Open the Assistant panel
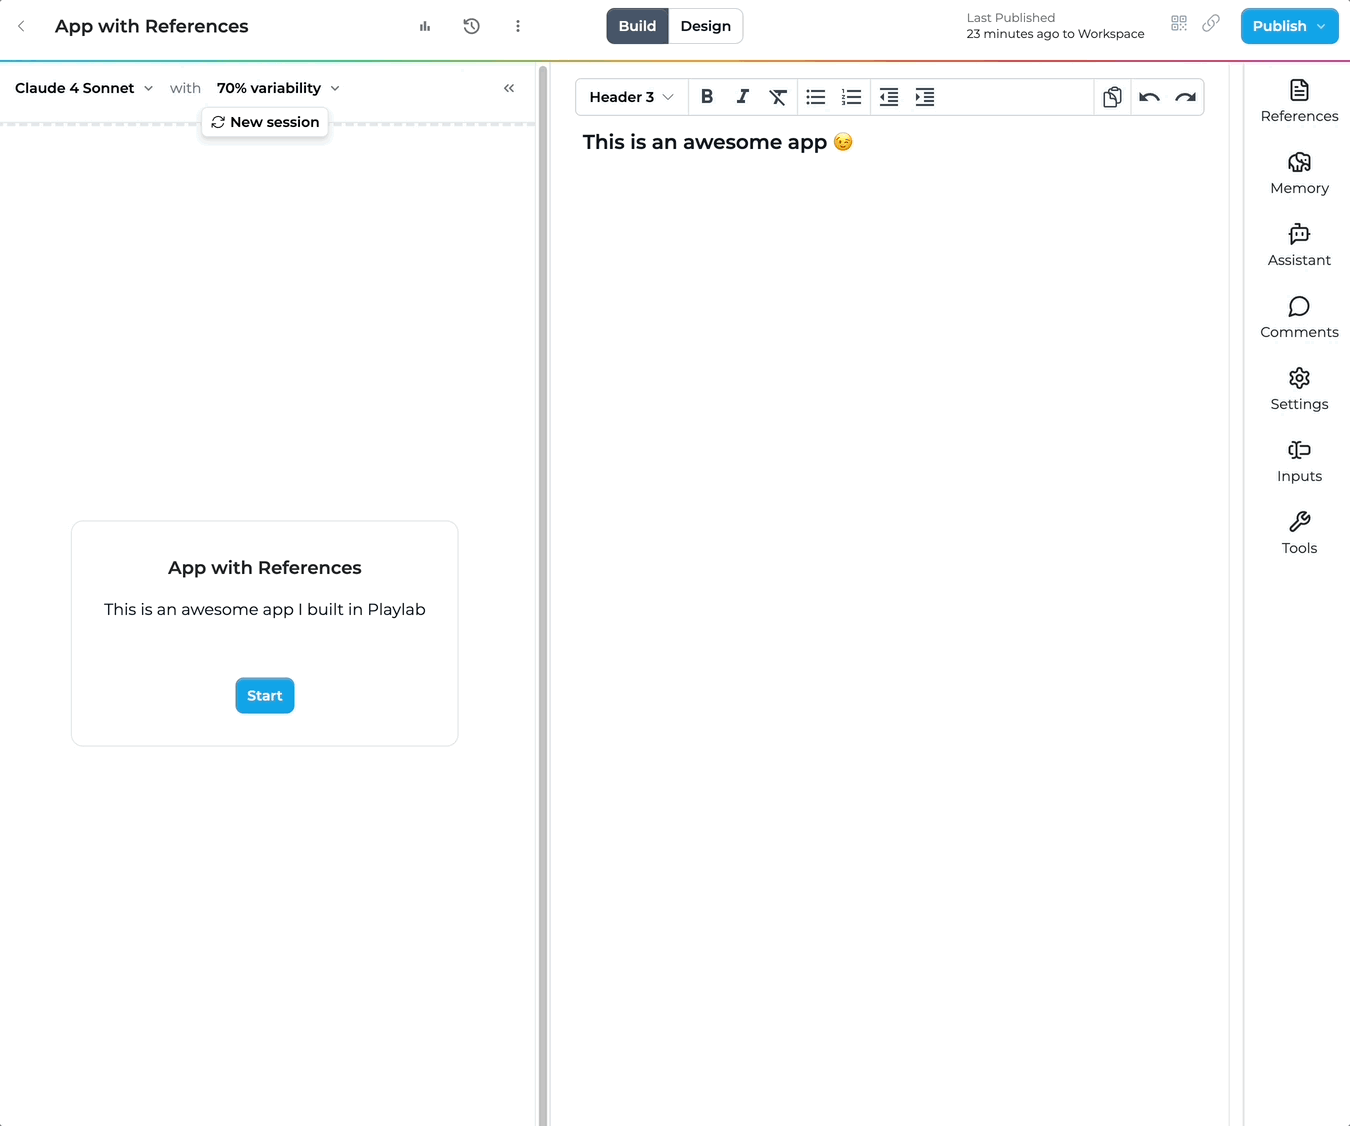Screen dimensions: 1350x1126 click(x=1299, y=245)
